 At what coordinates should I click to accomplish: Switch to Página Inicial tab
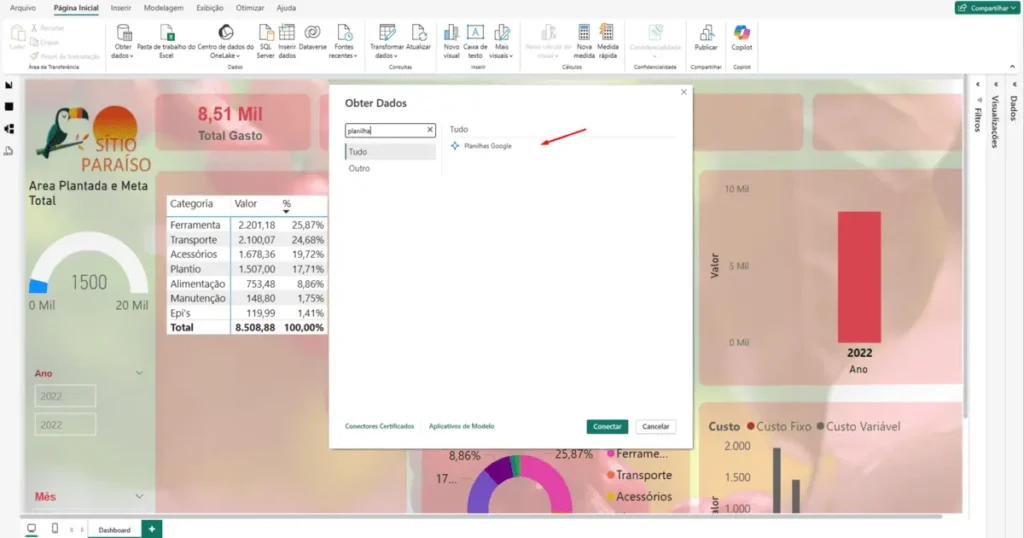(76, 8)
